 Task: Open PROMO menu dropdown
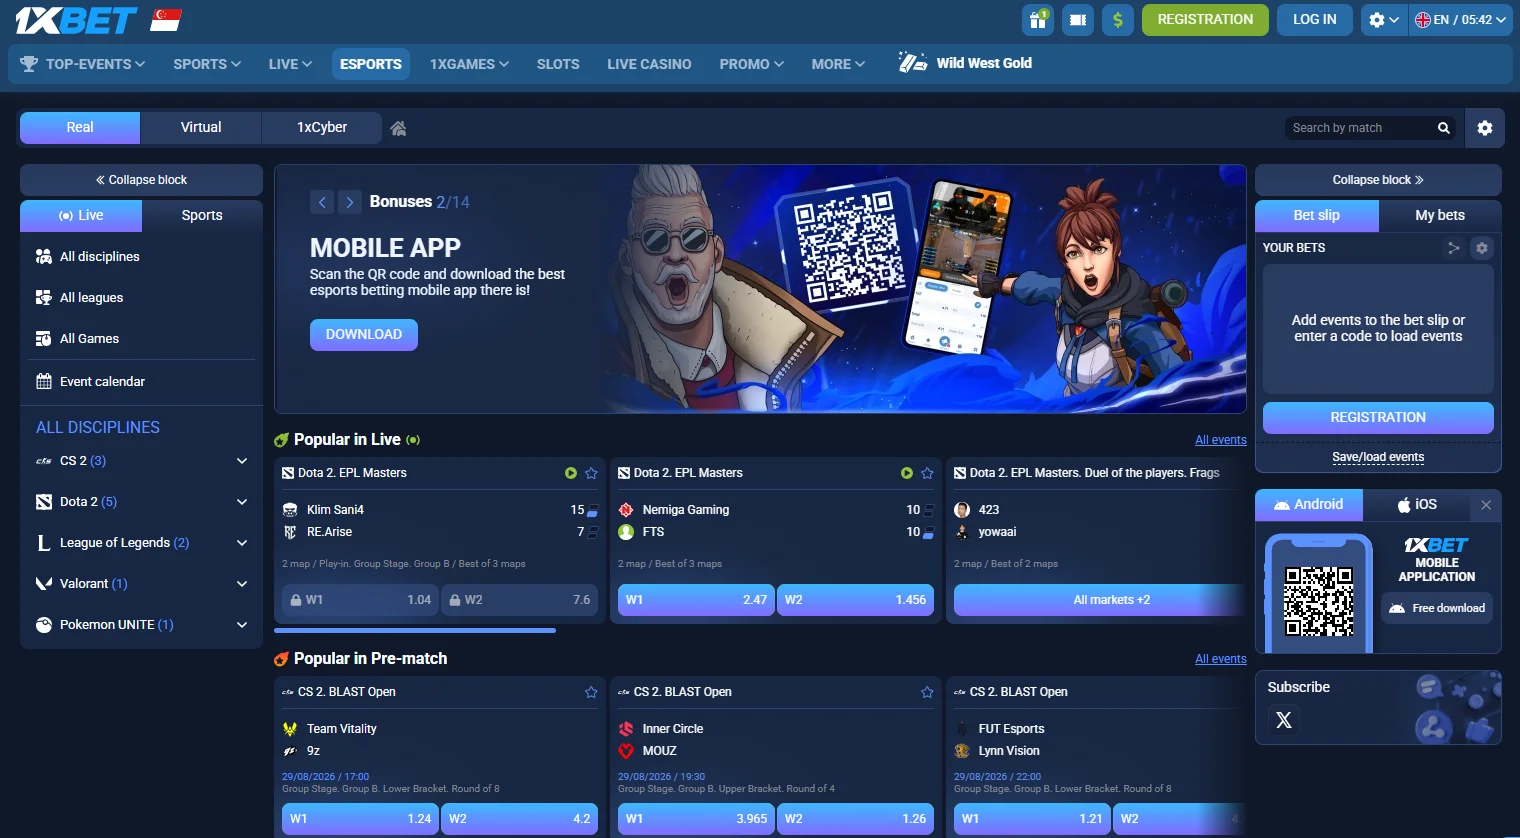click(x=751, y=64)
